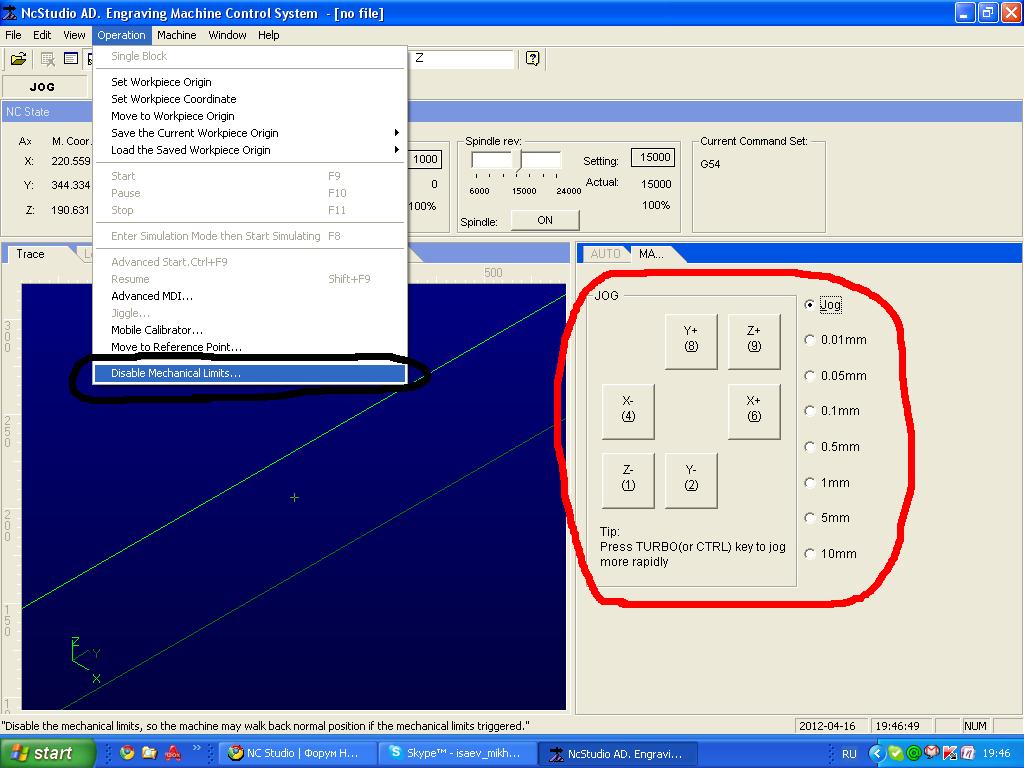Click the Start button on the taskbar
The height and width of the screenshot is (768, 1024).
point(48,753)
